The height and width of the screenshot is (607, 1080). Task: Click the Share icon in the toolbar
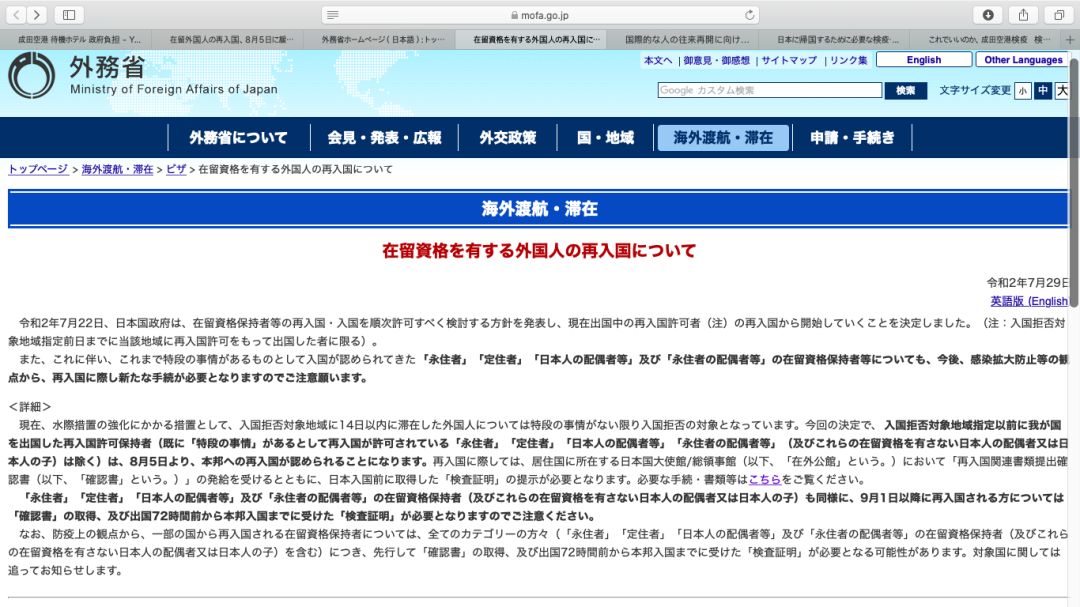[x=1023, y=15]
